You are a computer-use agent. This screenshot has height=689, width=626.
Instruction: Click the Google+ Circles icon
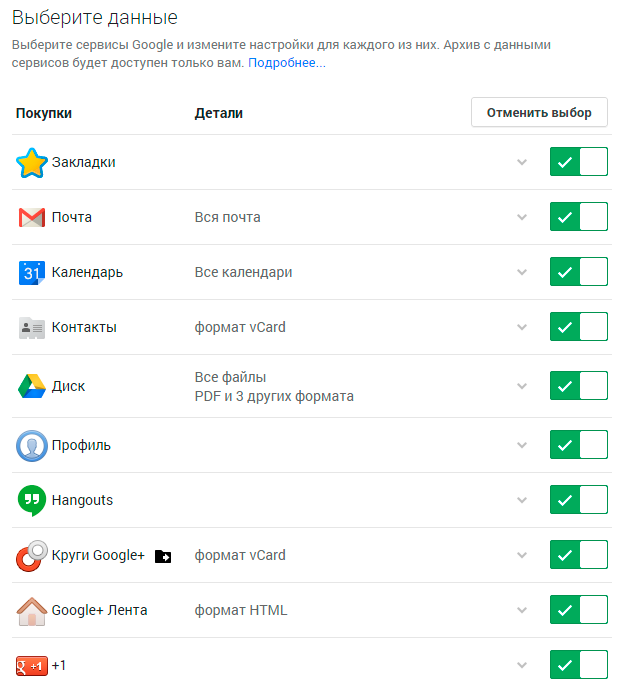[x=32, y=555]
